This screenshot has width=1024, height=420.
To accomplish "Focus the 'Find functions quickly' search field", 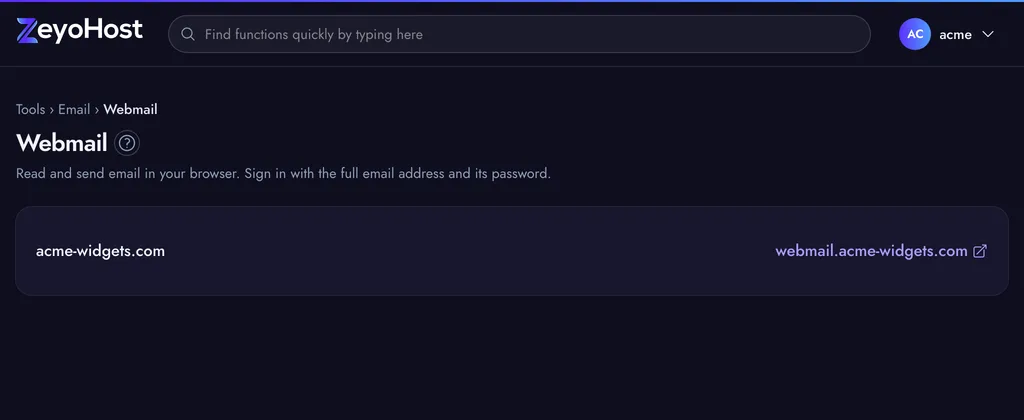I will [519, 34].
